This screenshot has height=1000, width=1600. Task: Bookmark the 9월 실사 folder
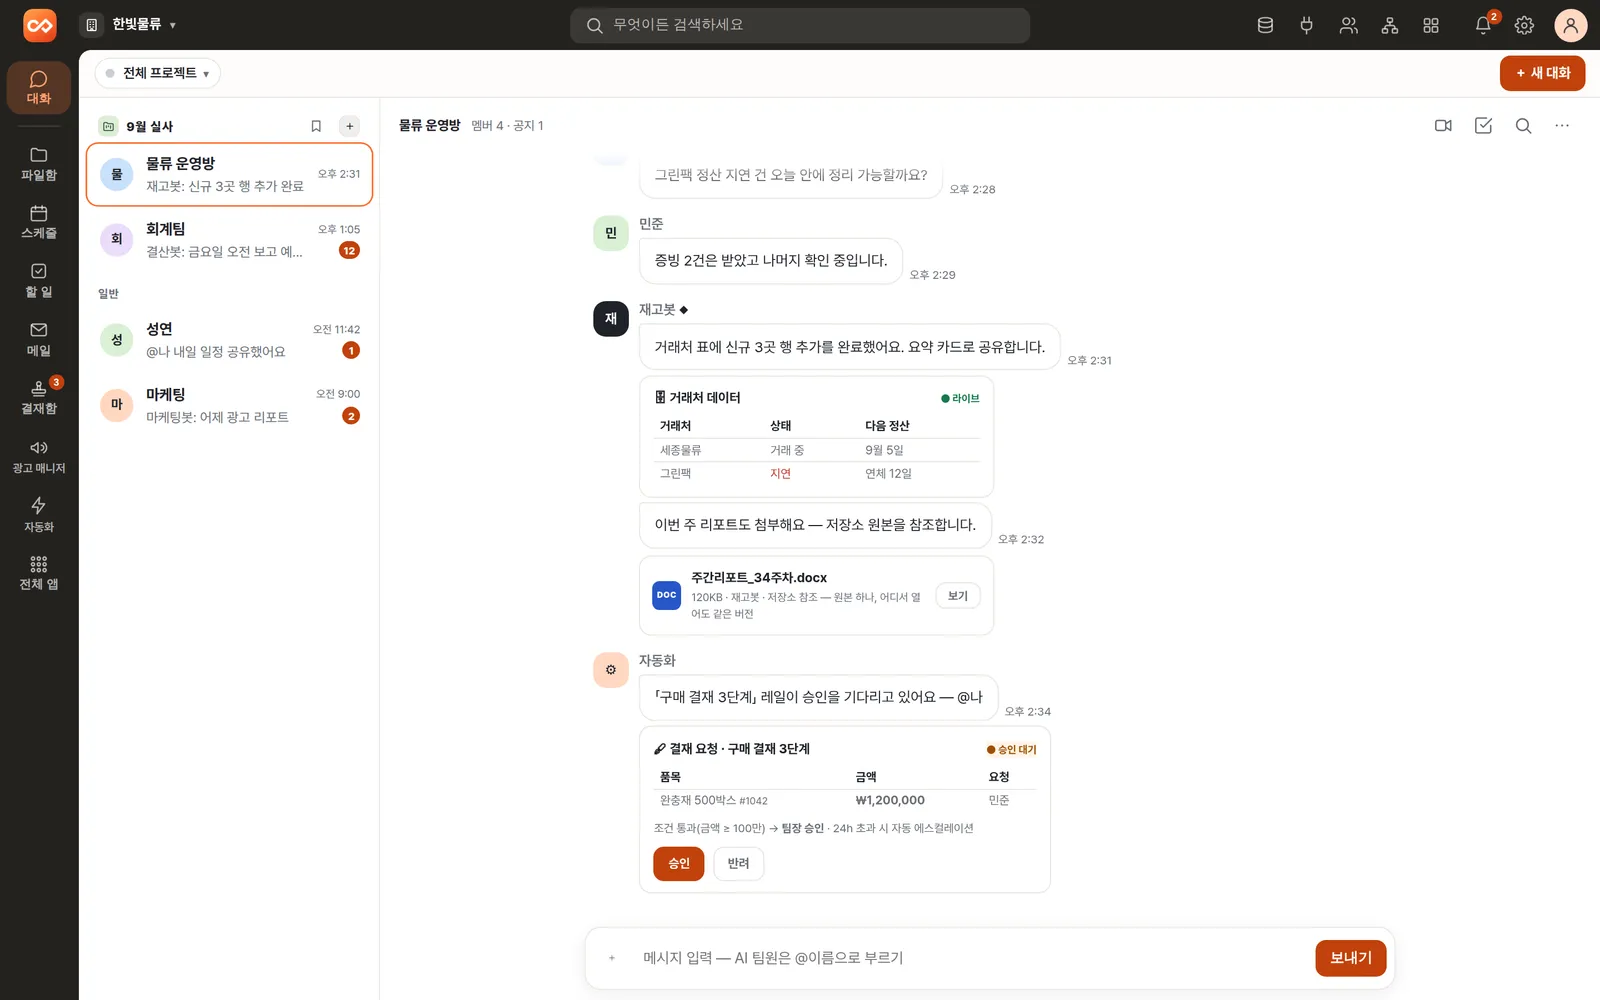[316, 126]
